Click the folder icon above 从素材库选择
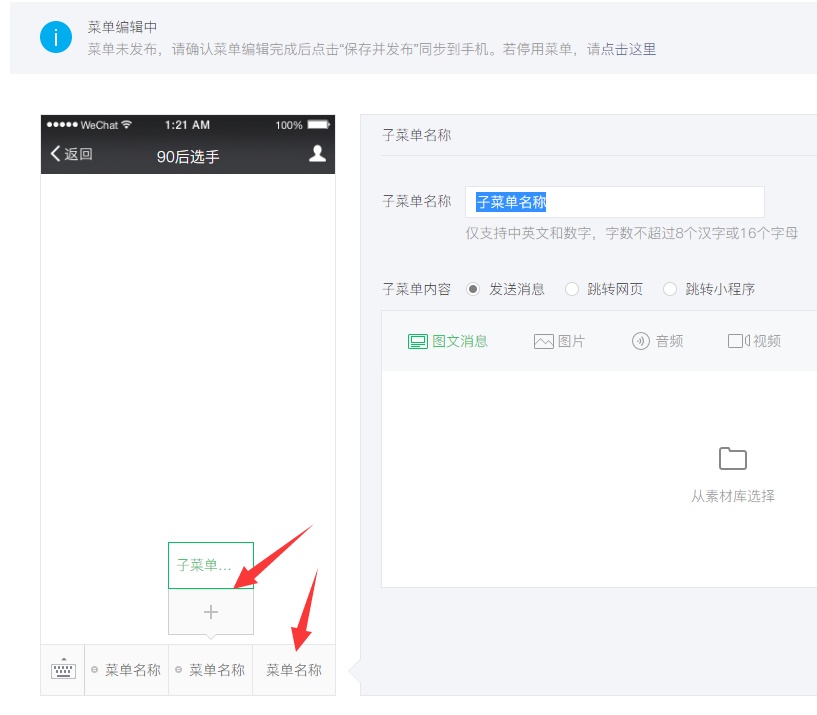Image resolution: width=817 pixels, height=715 pixels. click(732, 458)
